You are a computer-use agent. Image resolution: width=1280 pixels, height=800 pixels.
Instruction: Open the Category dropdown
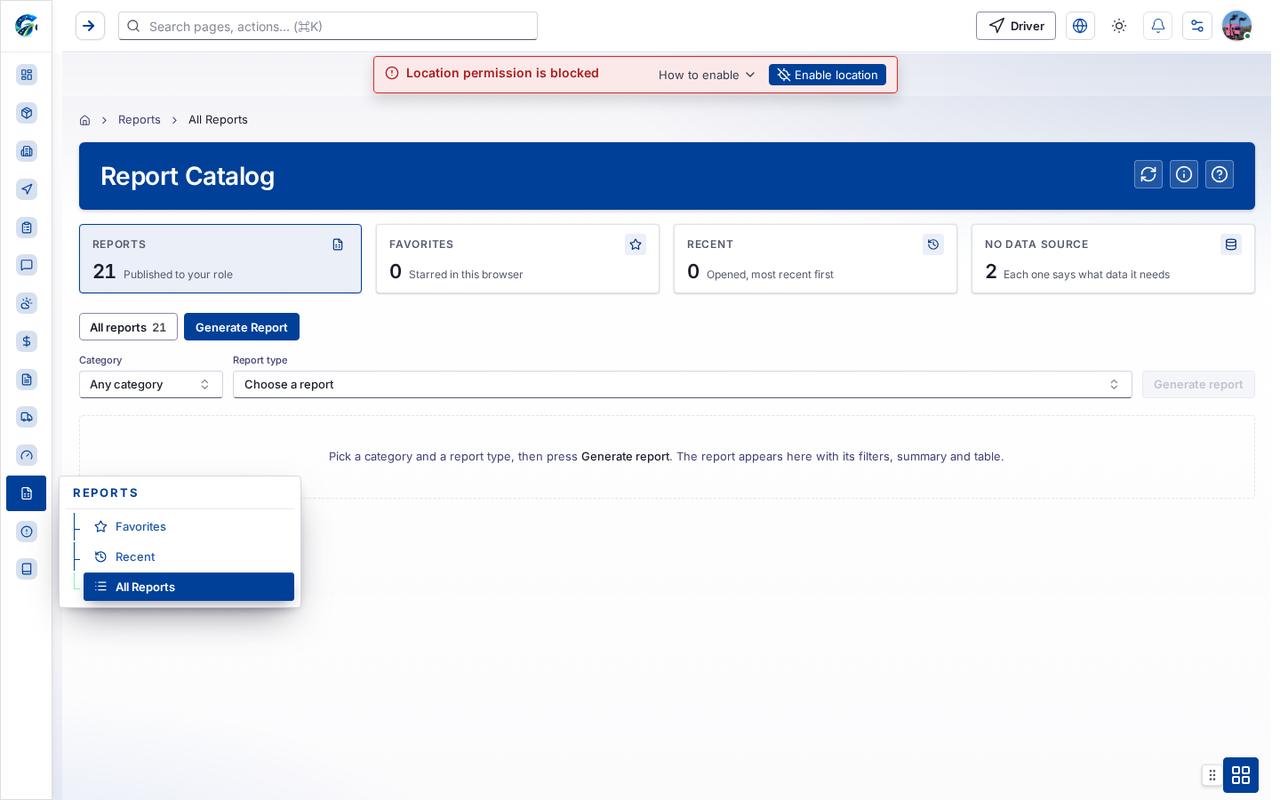151,384
